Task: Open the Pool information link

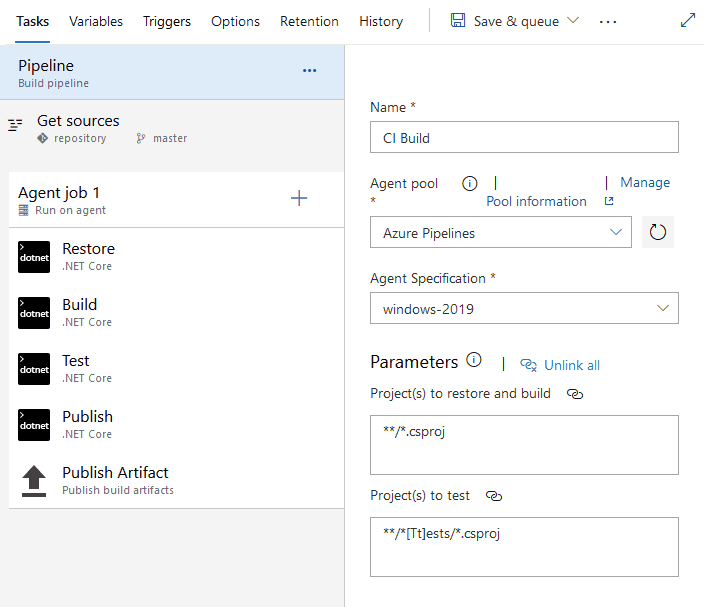Action: [x=536, y=201]
